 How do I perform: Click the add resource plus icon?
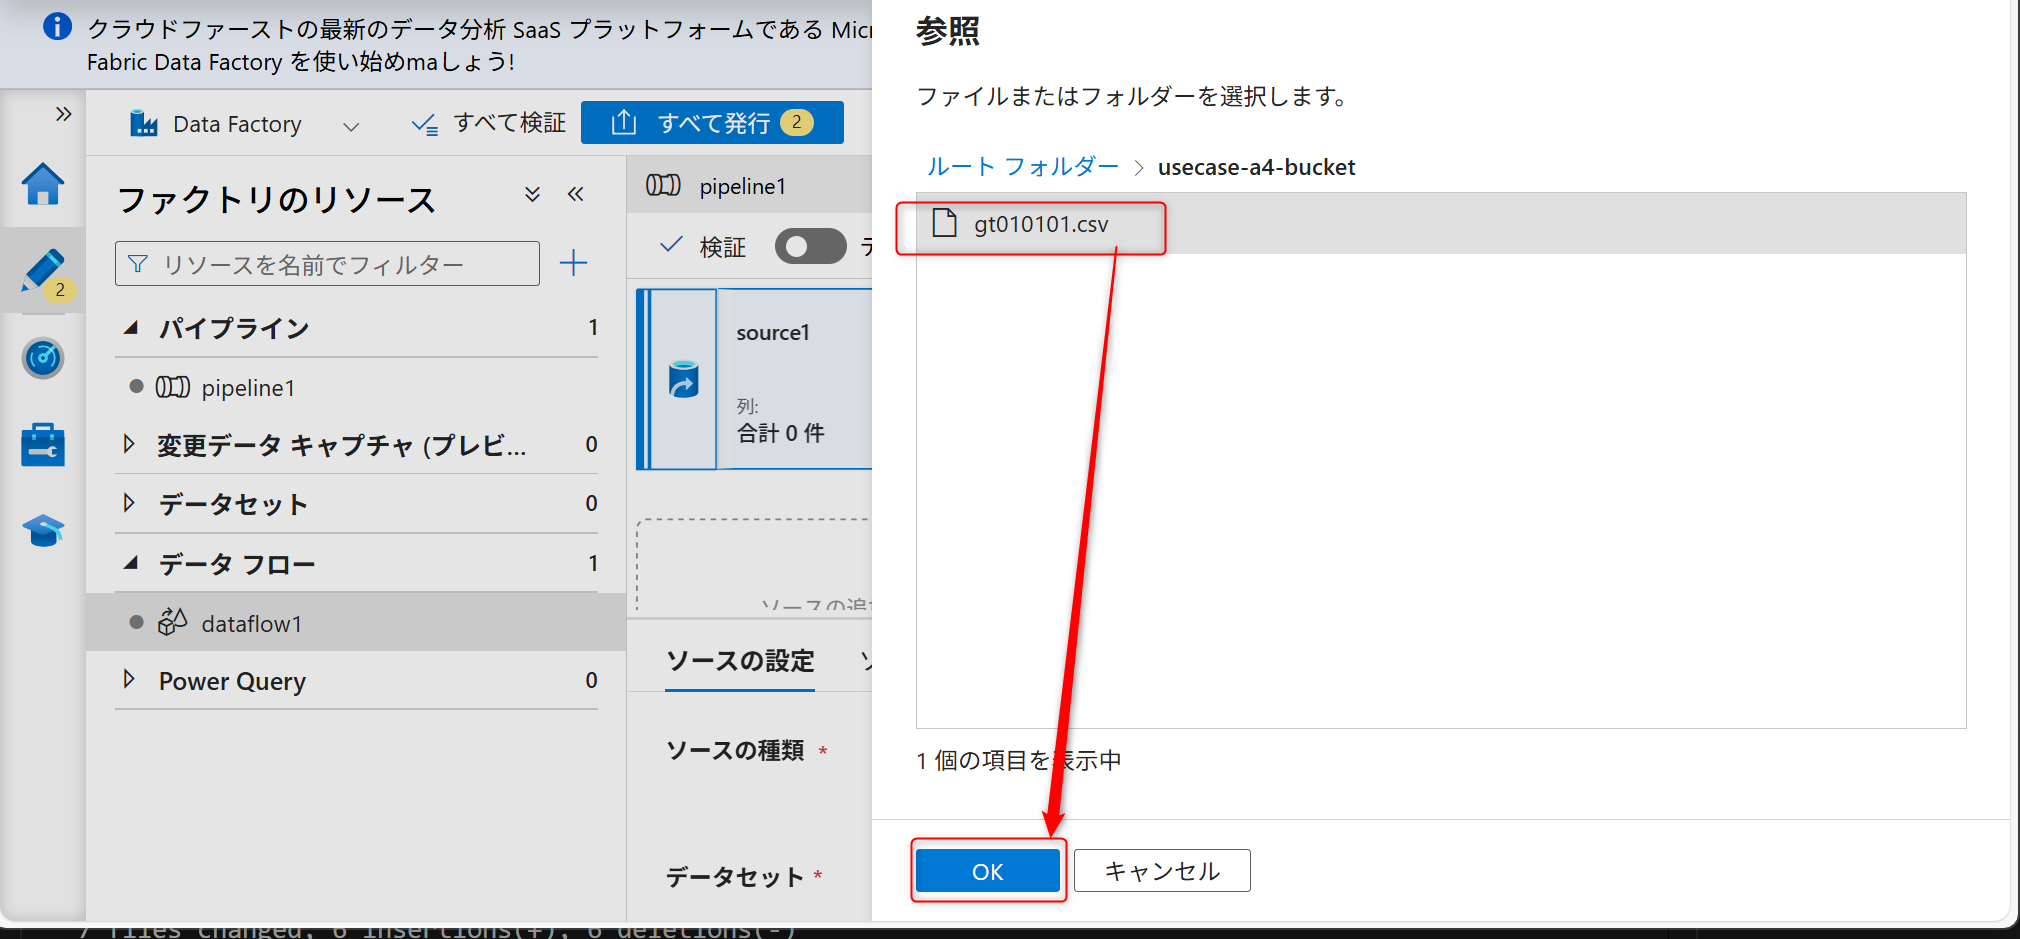point(573,262)
